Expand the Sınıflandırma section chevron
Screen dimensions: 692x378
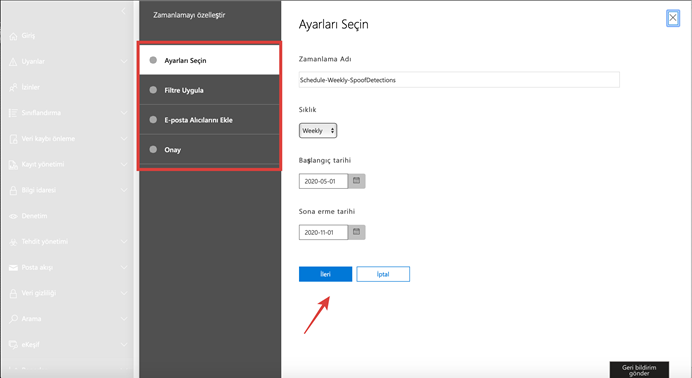[x=124, y=113]
